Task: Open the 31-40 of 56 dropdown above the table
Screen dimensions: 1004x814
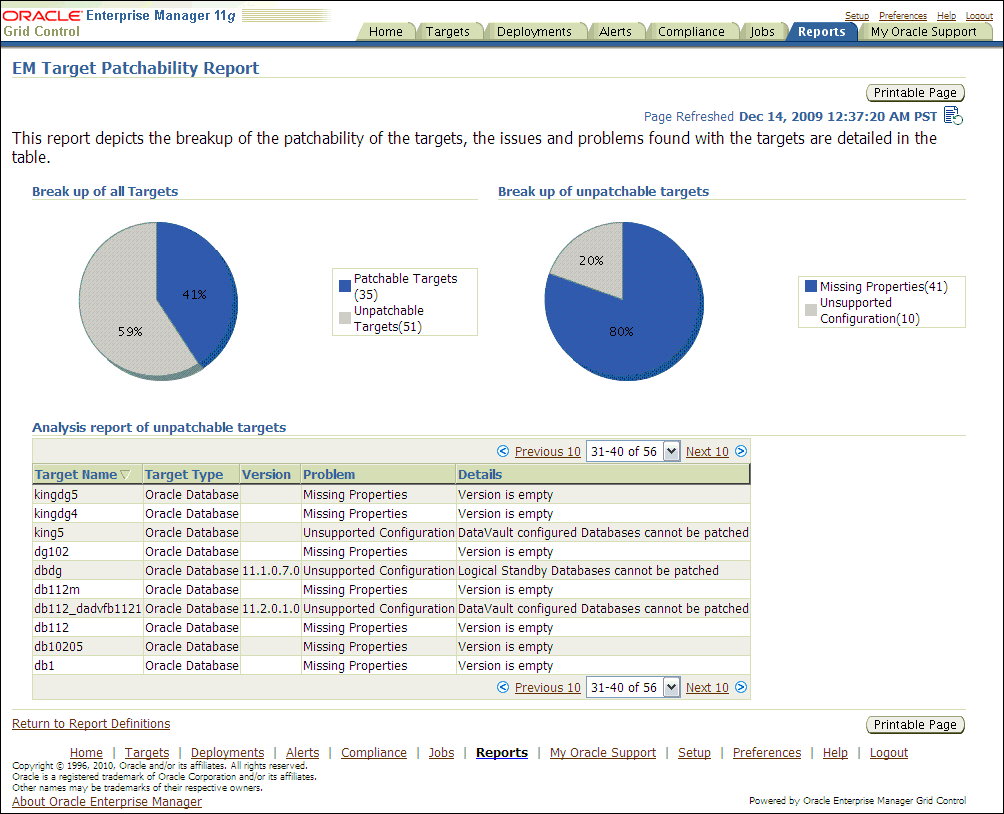Action: [x=633, y=452]
